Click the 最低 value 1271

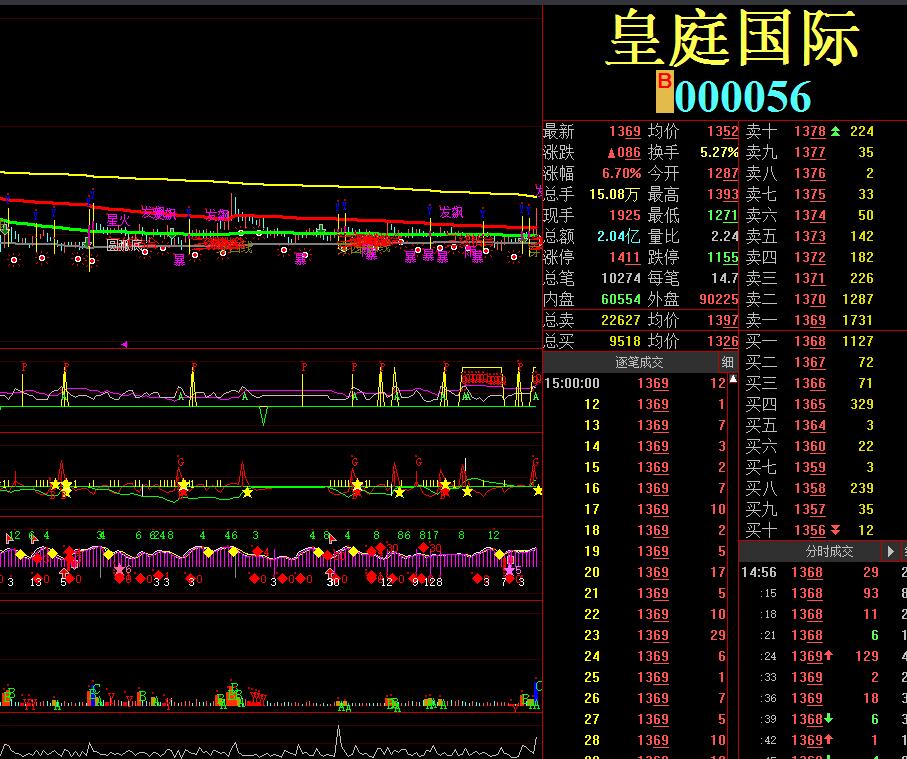pos(722,216)
